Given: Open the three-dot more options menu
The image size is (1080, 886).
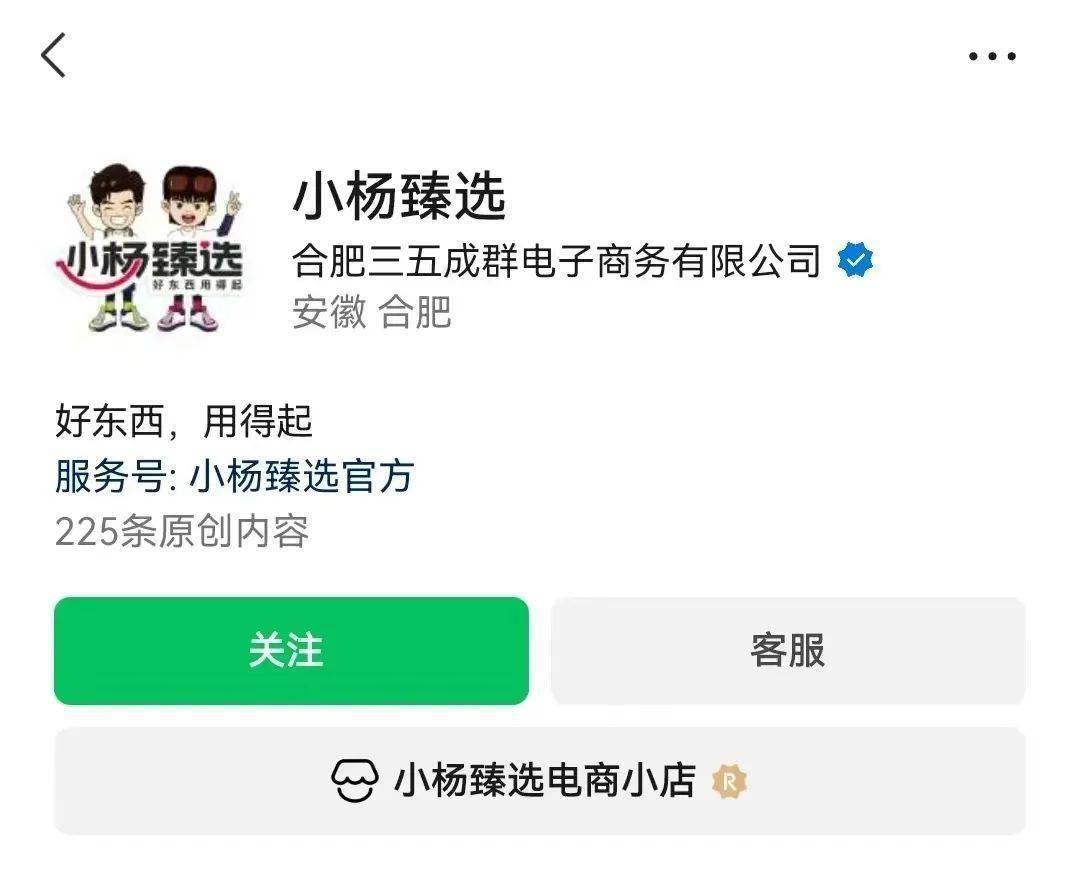Looking at the screenshot, I should [x=992, y=56].
